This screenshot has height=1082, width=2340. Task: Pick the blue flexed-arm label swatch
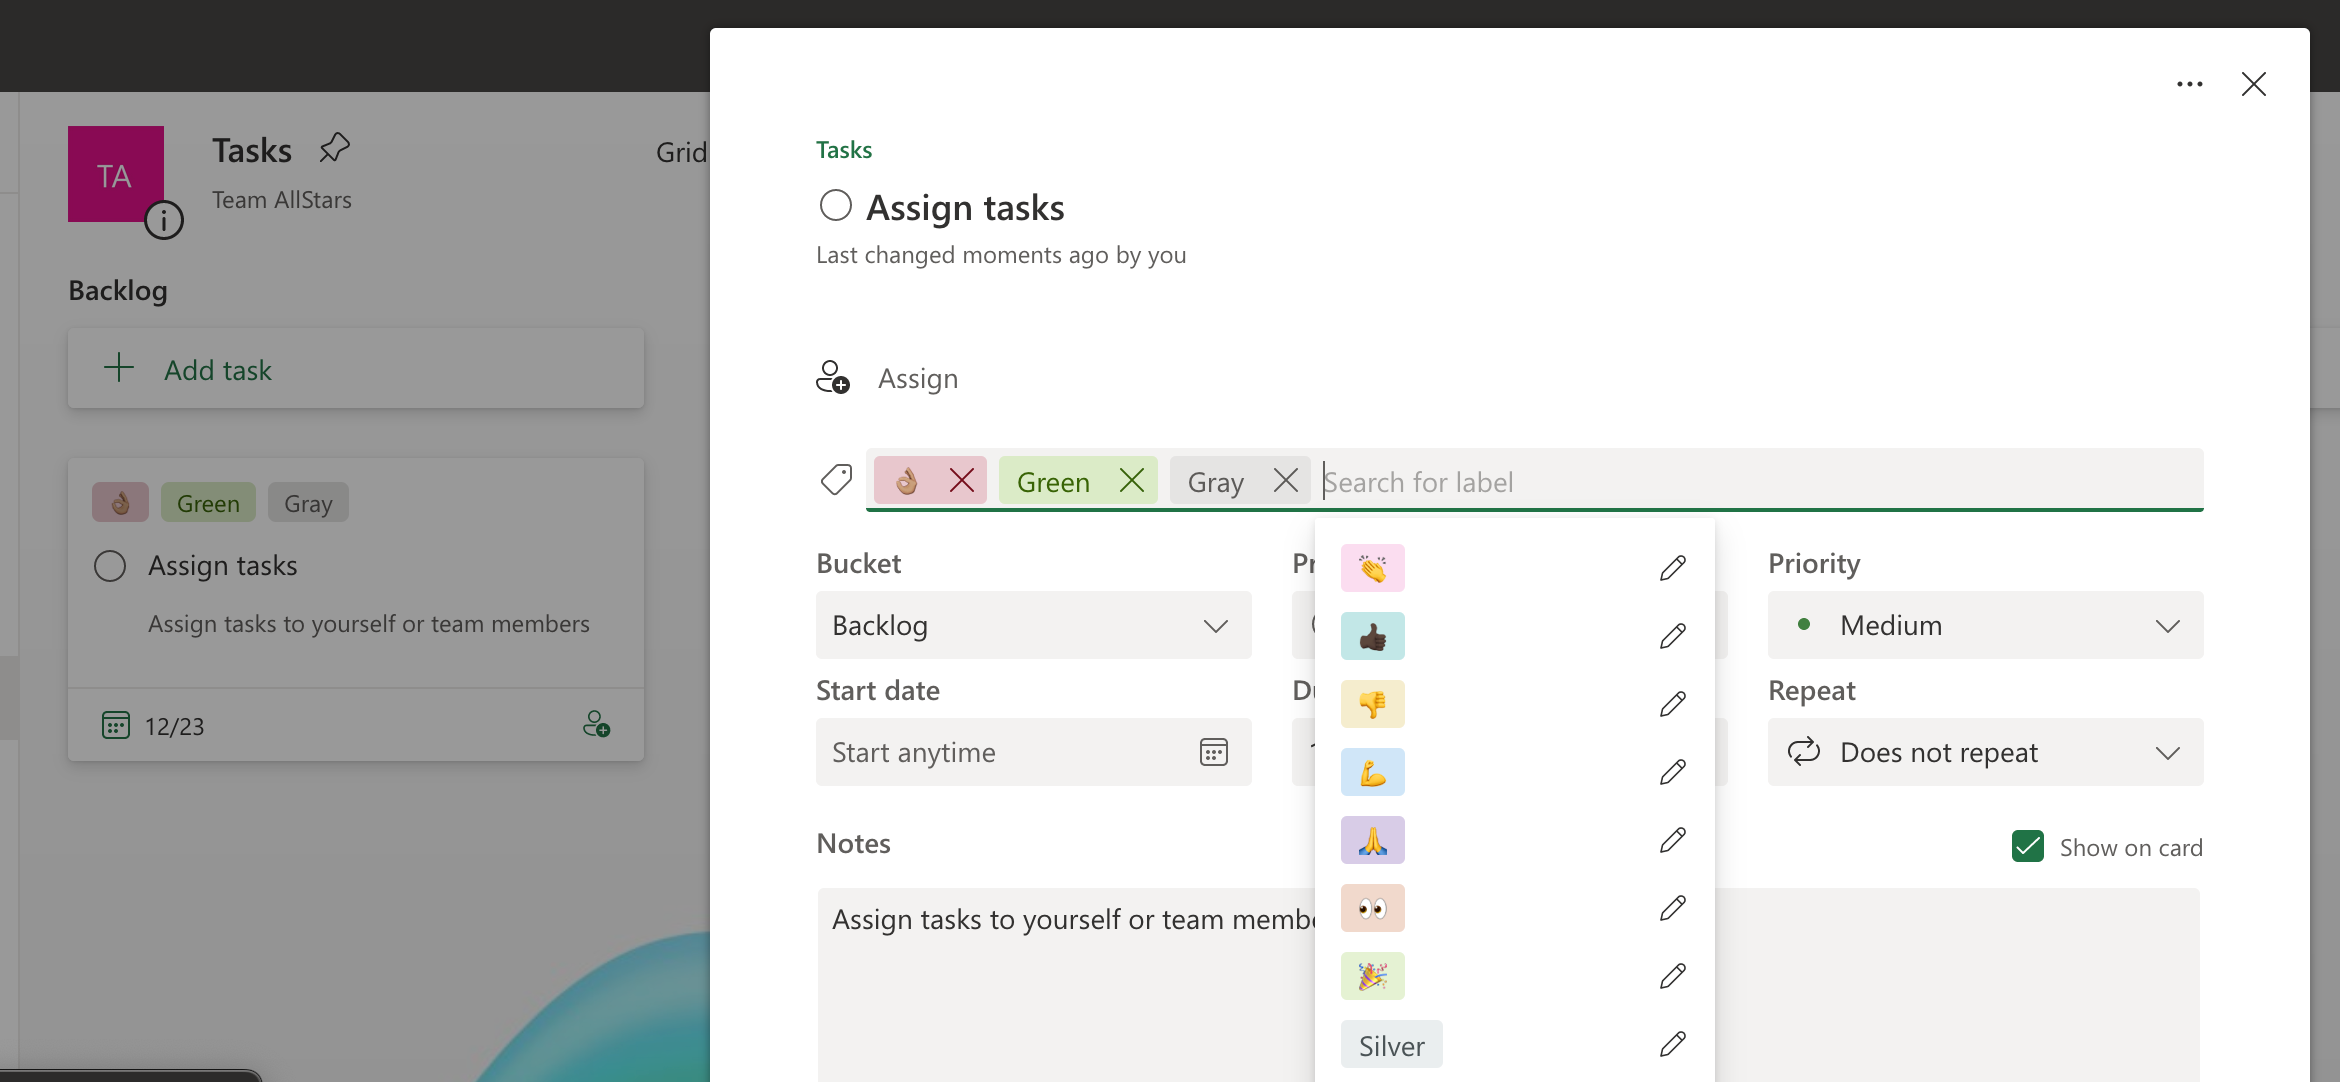[1373, 772]
